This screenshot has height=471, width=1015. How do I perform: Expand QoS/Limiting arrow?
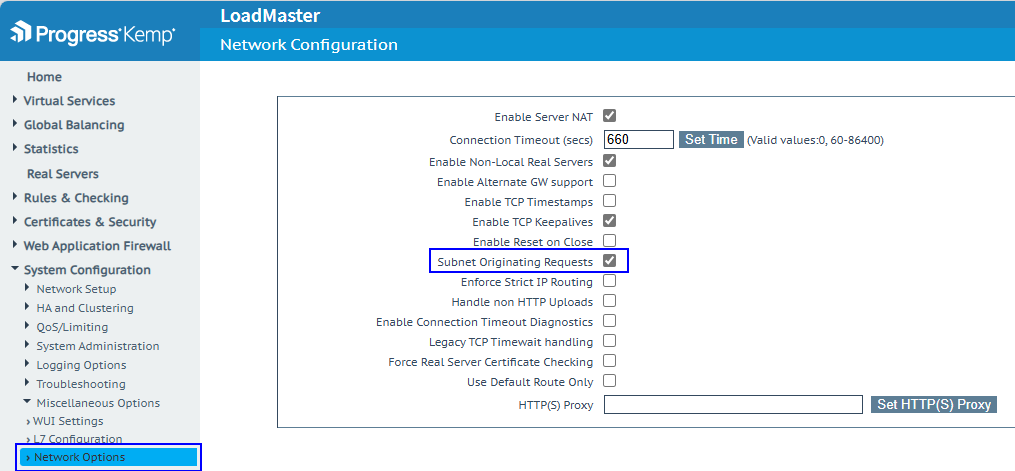(27, 325)
